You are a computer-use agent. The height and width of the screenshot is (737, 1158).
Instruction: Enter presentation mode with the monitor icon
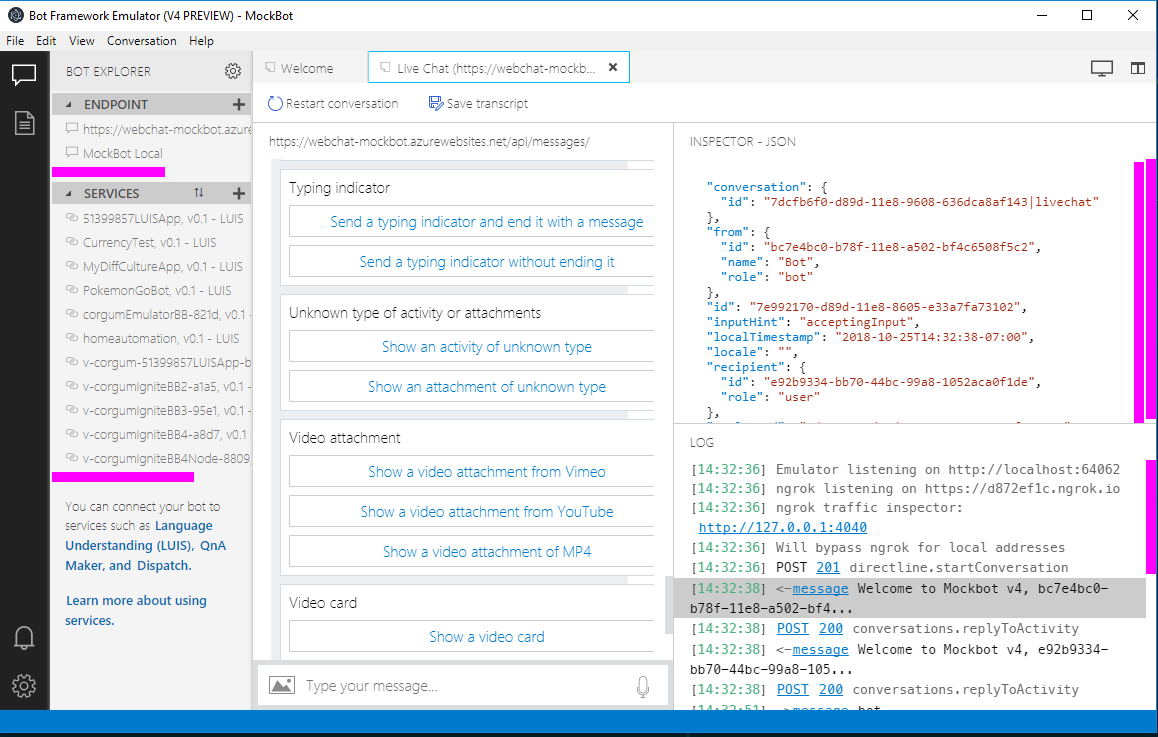pos(1102,66)
